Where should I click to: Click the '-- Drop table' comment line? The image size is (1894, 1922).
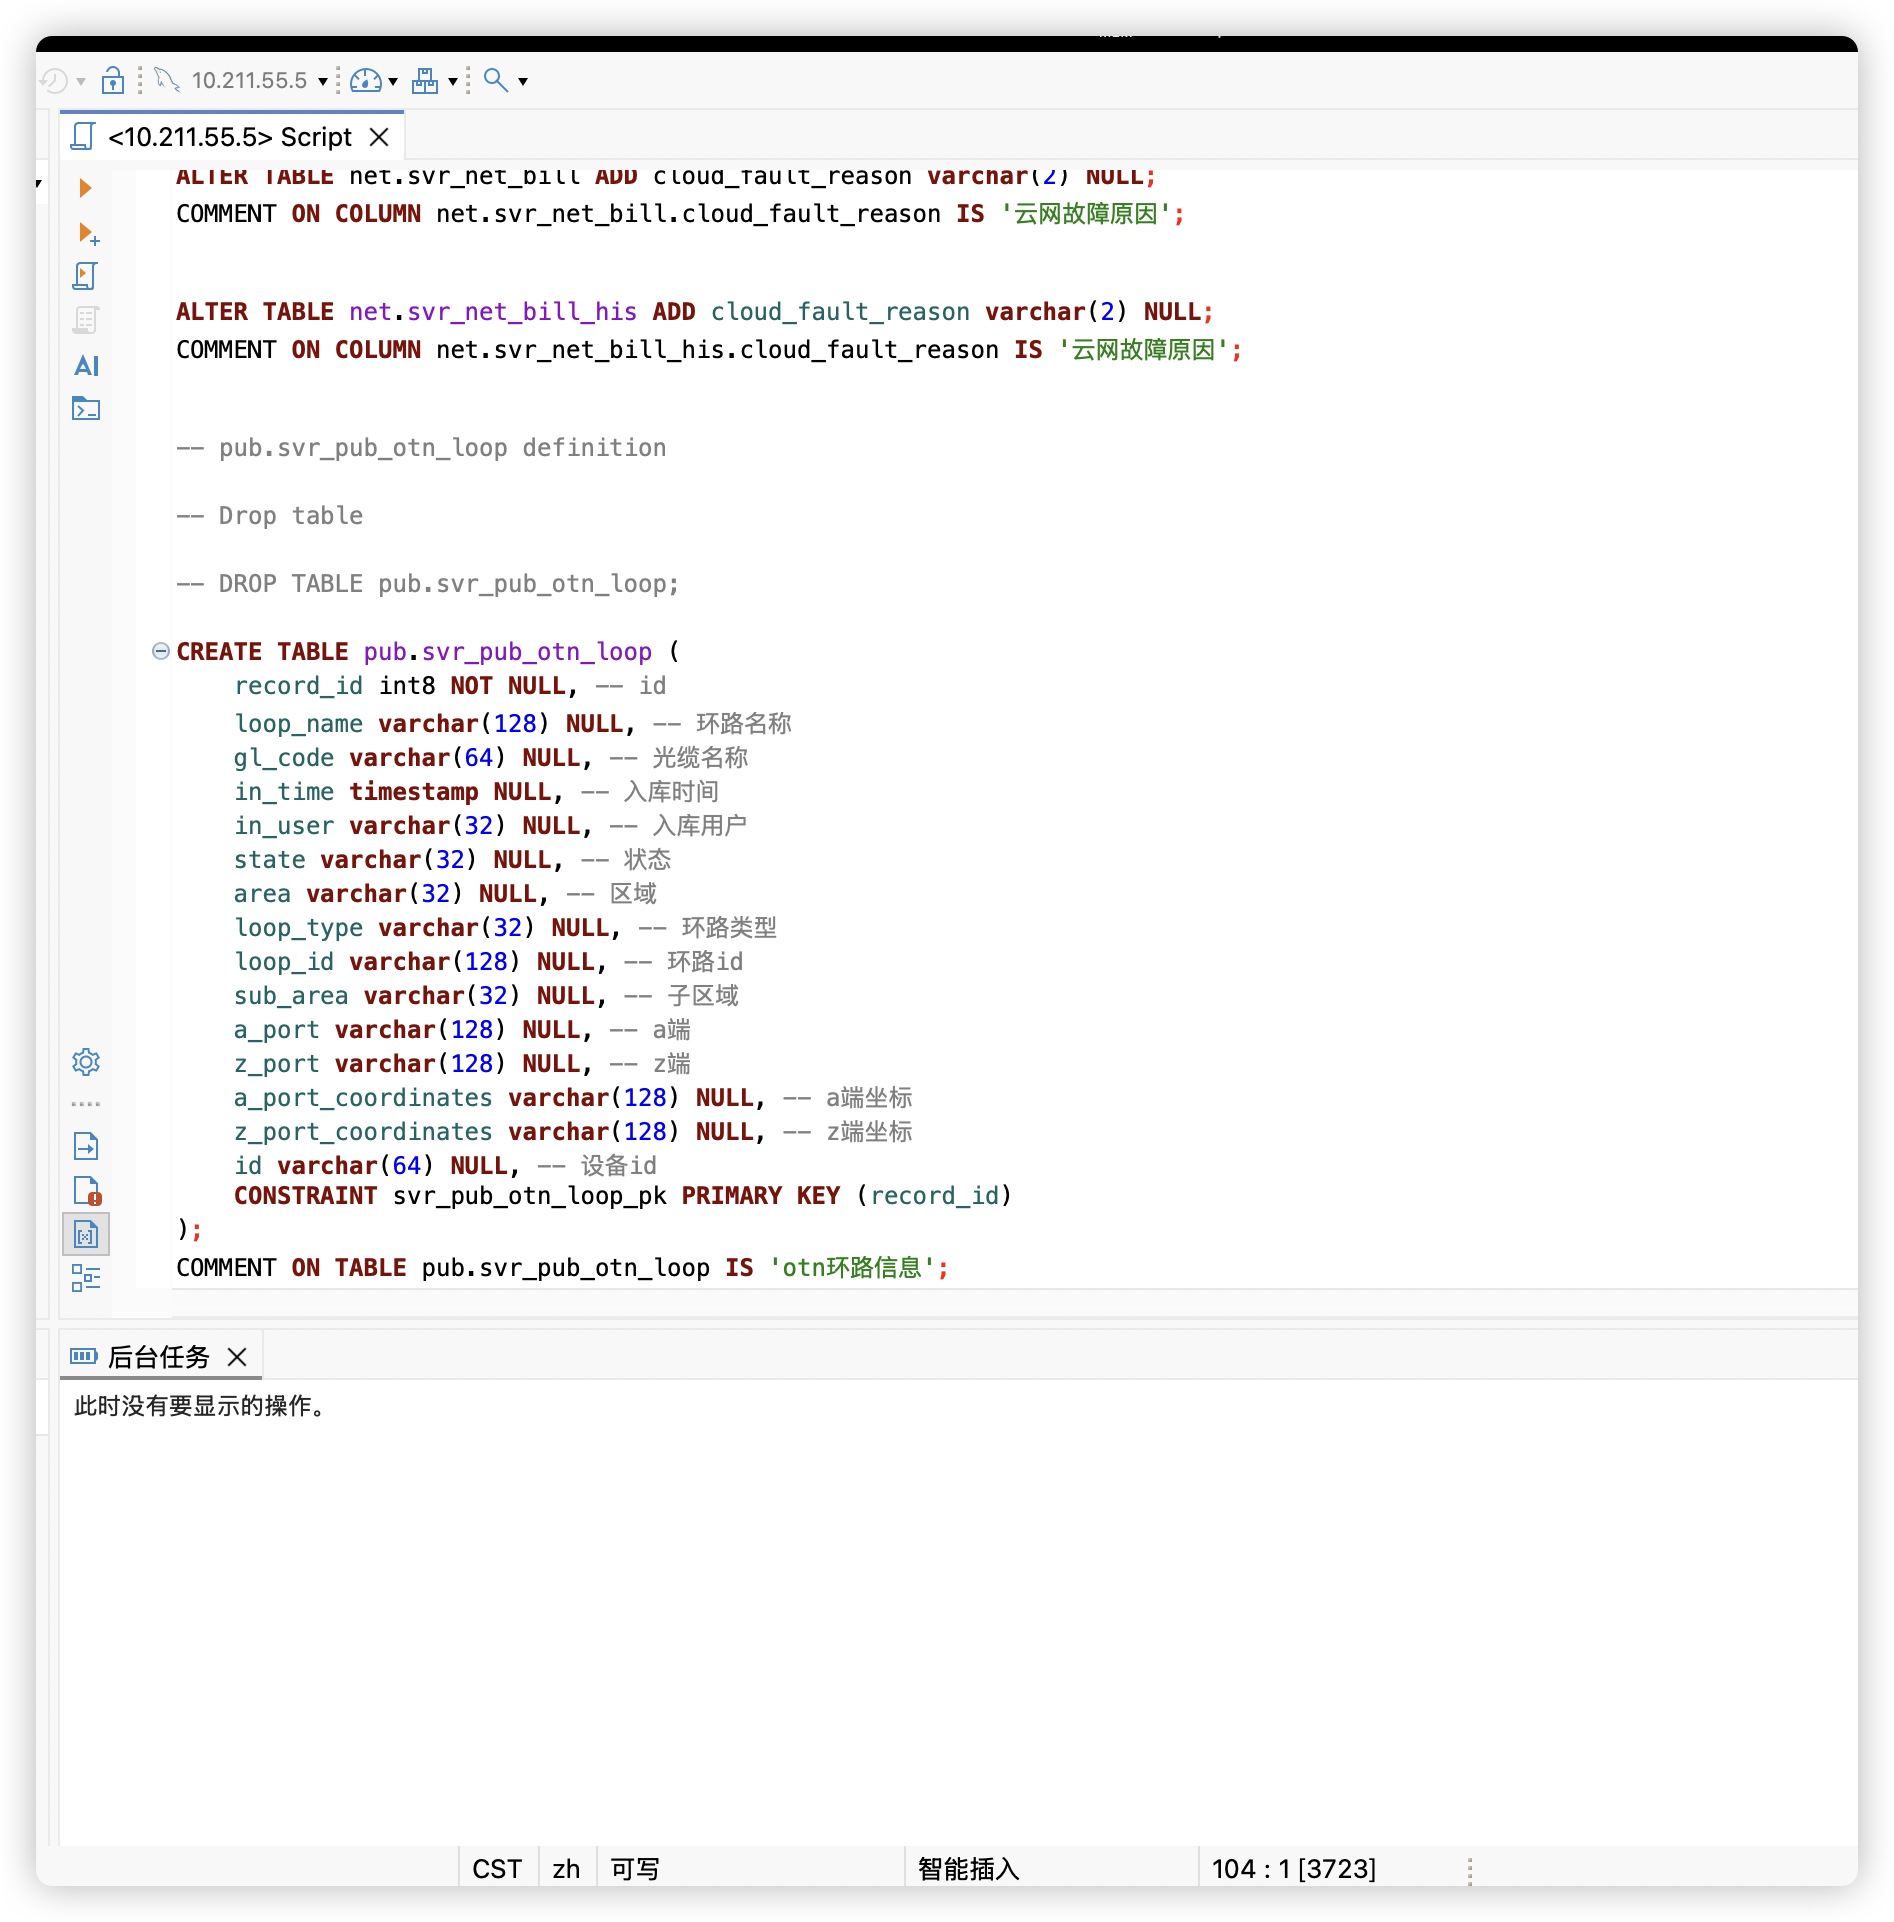270,515
